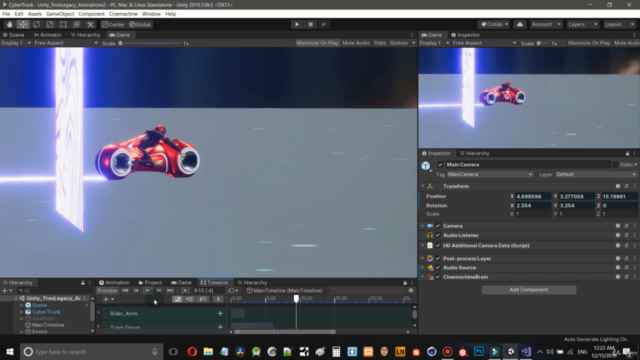Select MainTimeline in Hierarchy
This screenshot has height=360, width=640.
click(48, 325)
